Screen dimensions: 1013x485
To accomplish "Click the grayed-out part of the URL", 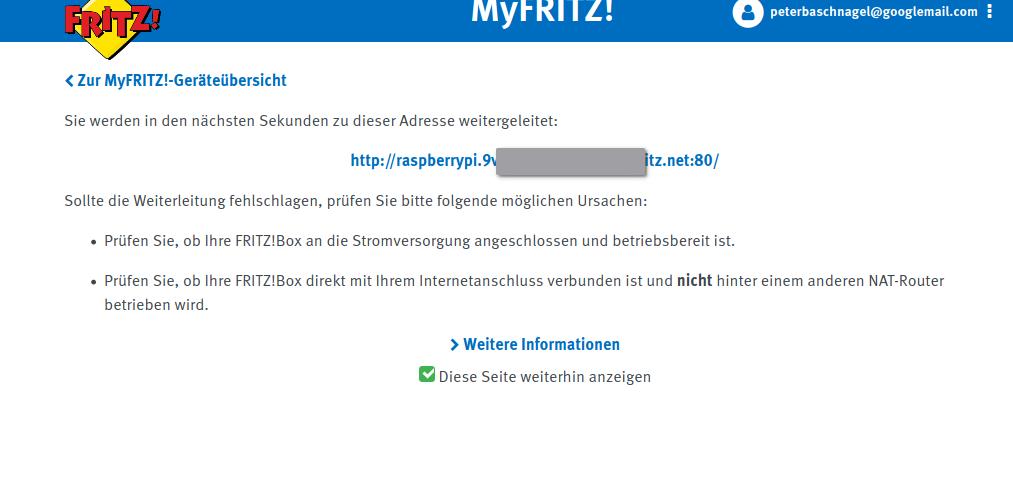I will pyautogui.click(x=570, y=161).
